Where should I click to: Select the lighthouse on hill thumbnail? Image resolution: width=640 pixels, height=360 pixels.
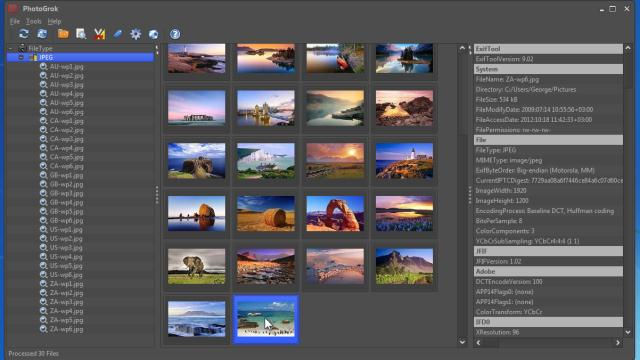(x=404, y=160)
